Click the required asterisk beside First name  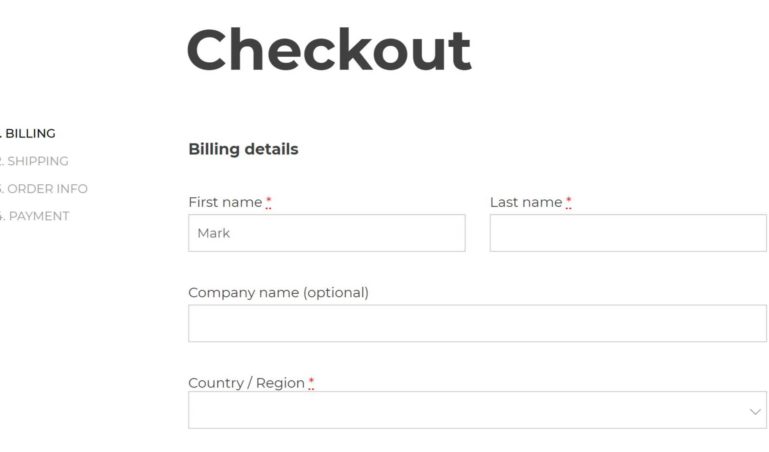(x=268, y=203)
